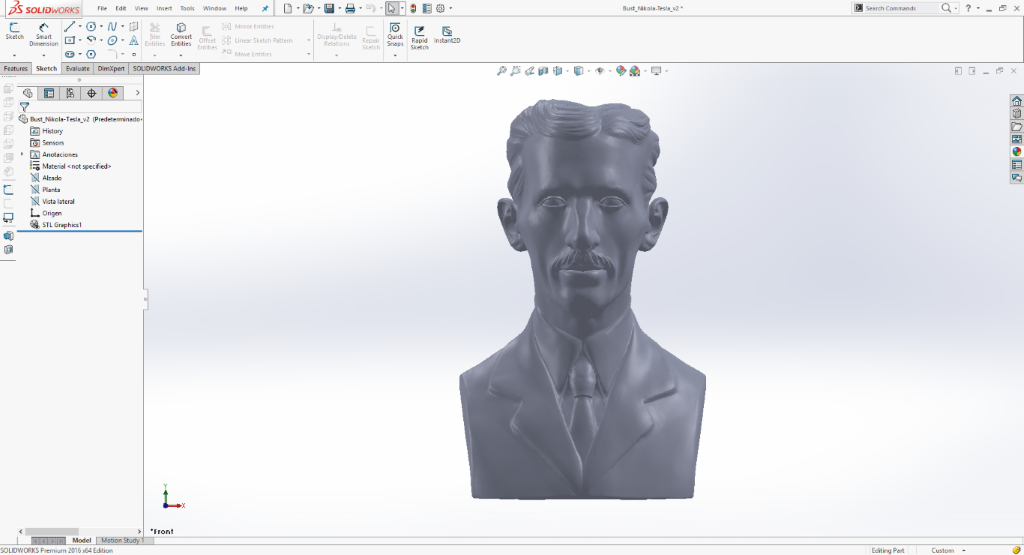Choose the Polygon sketch tool
This screenshot has width=1024, height=555.
[91, 54]
